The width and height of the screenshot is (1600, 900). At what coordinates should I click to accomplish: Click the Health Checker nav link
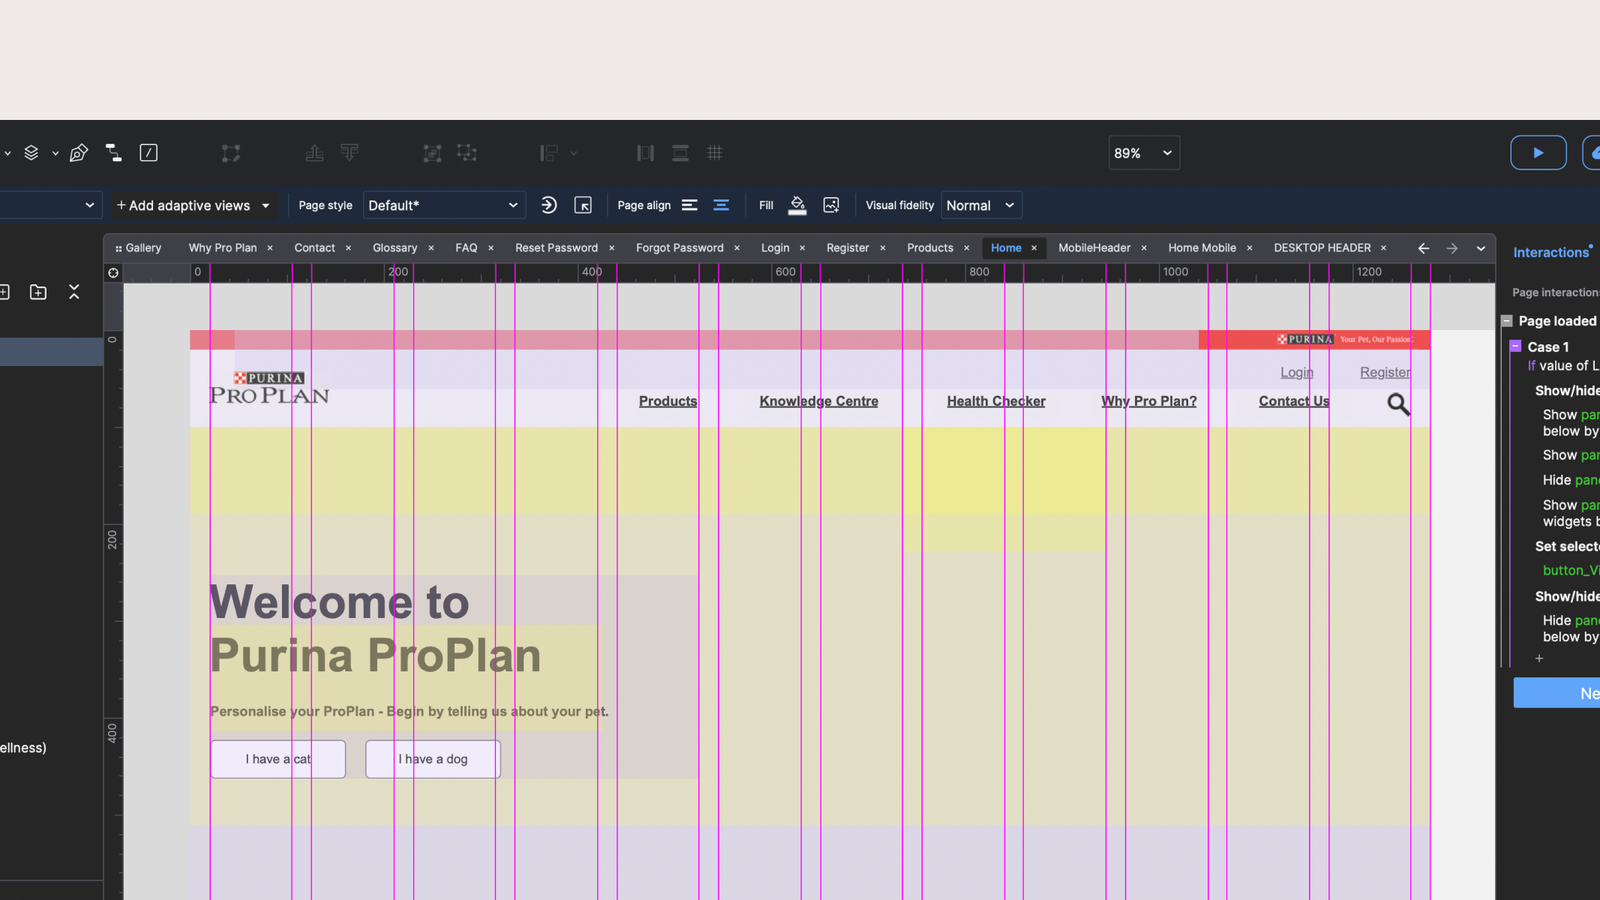(x=996, y=401)
